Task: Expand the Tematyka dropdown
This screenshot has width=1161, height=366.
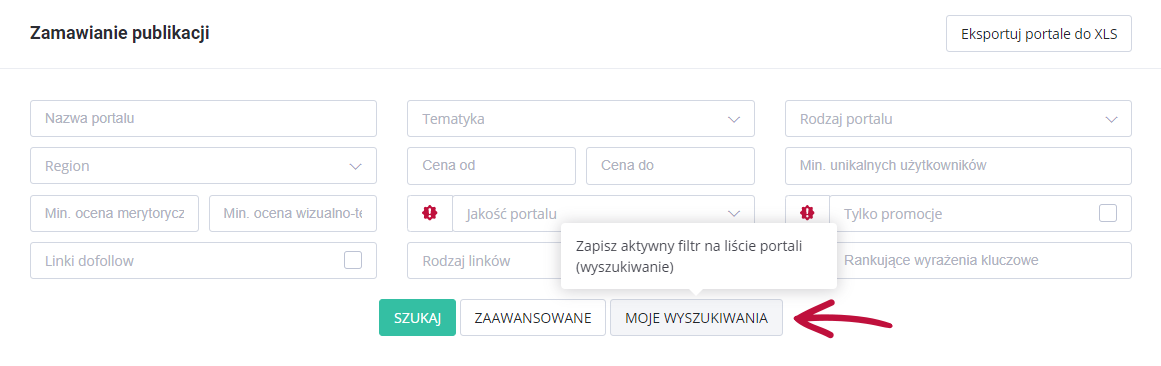Action: (x=580, y=119)
